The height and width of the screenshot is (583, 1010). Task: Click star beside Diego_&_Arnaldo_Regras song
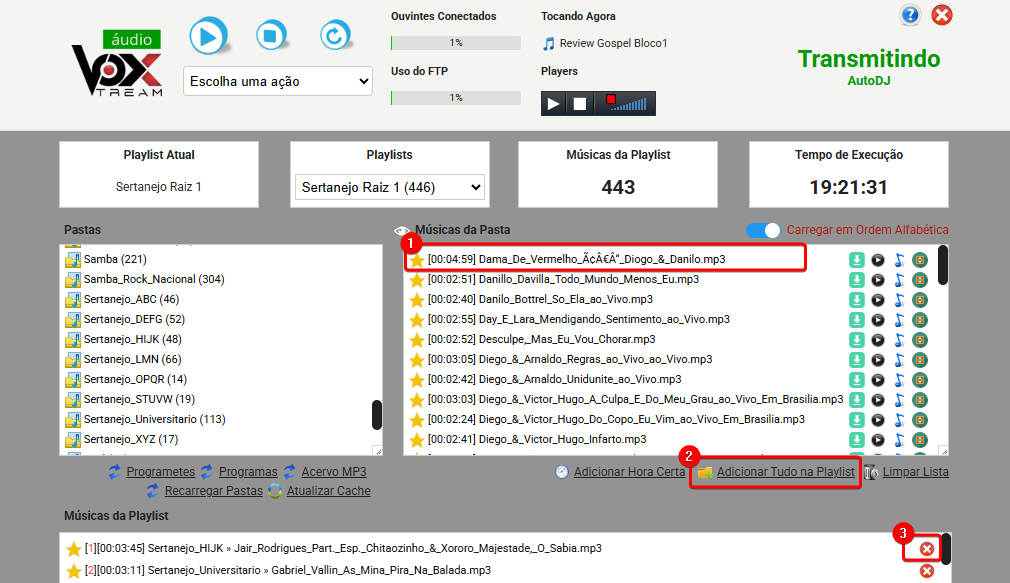pos(417,360)
